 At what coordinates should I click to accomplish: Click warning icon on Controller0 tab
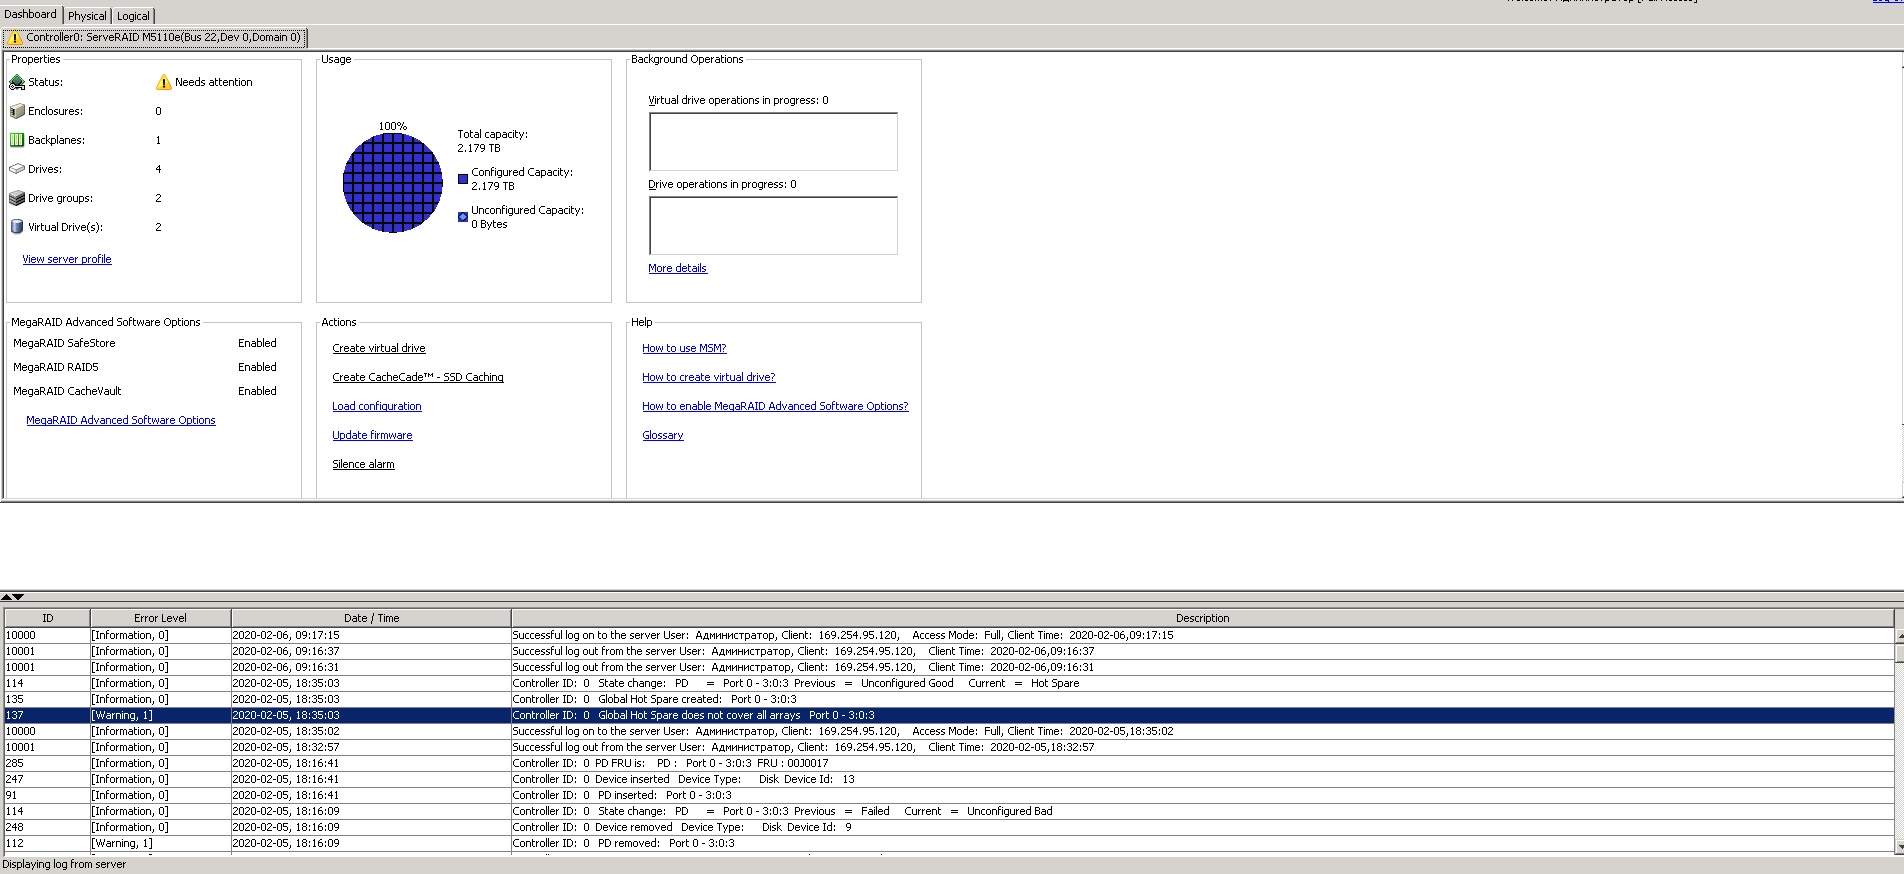(15, 38)
